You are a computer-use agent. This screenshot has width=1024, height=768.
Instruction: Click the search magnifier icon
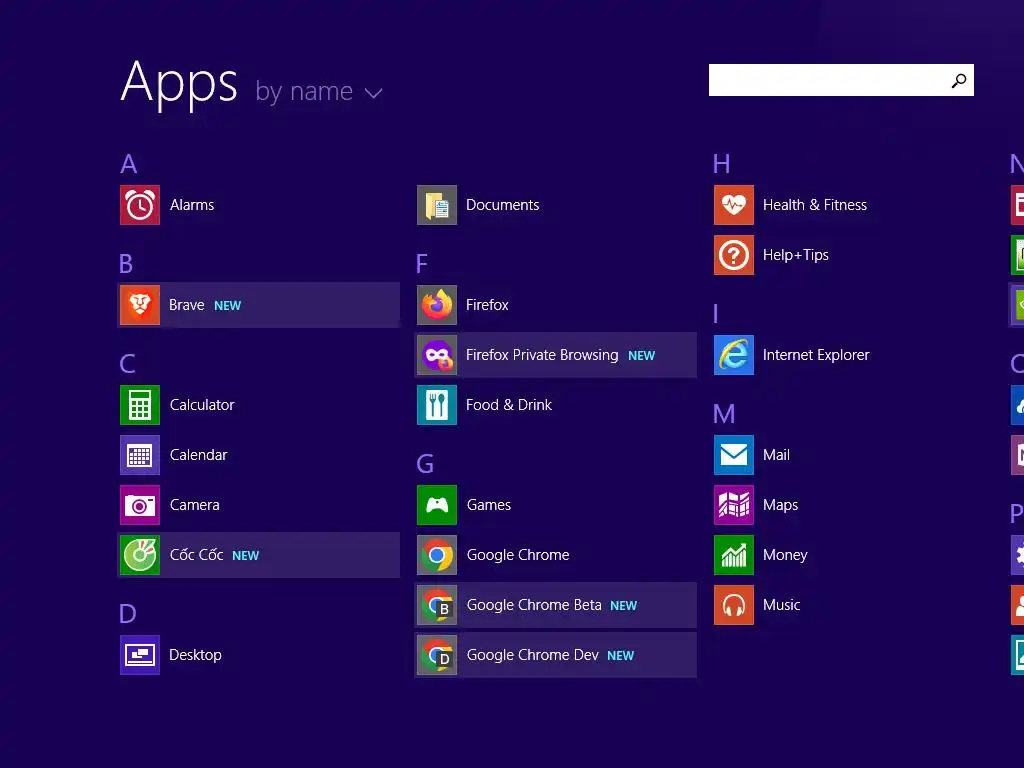pyautogui.click(x=959, y=80)
